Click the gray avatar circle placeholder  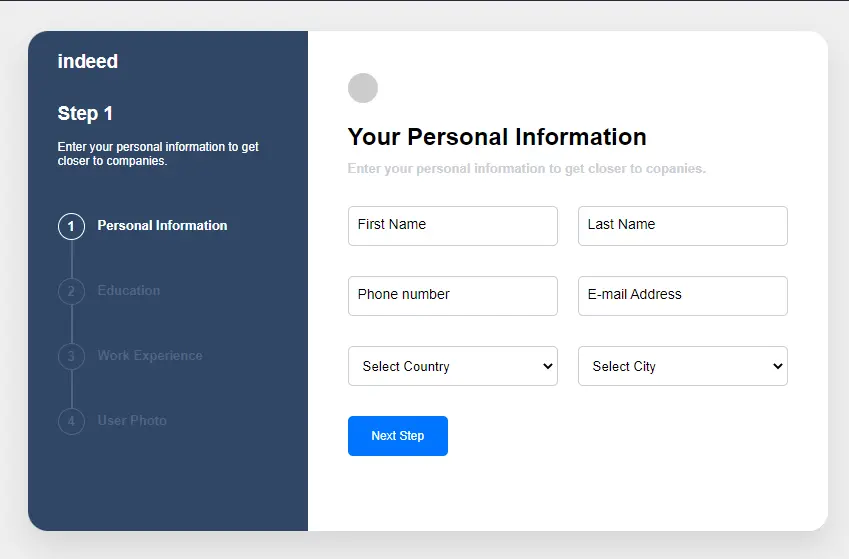(363, 88)
